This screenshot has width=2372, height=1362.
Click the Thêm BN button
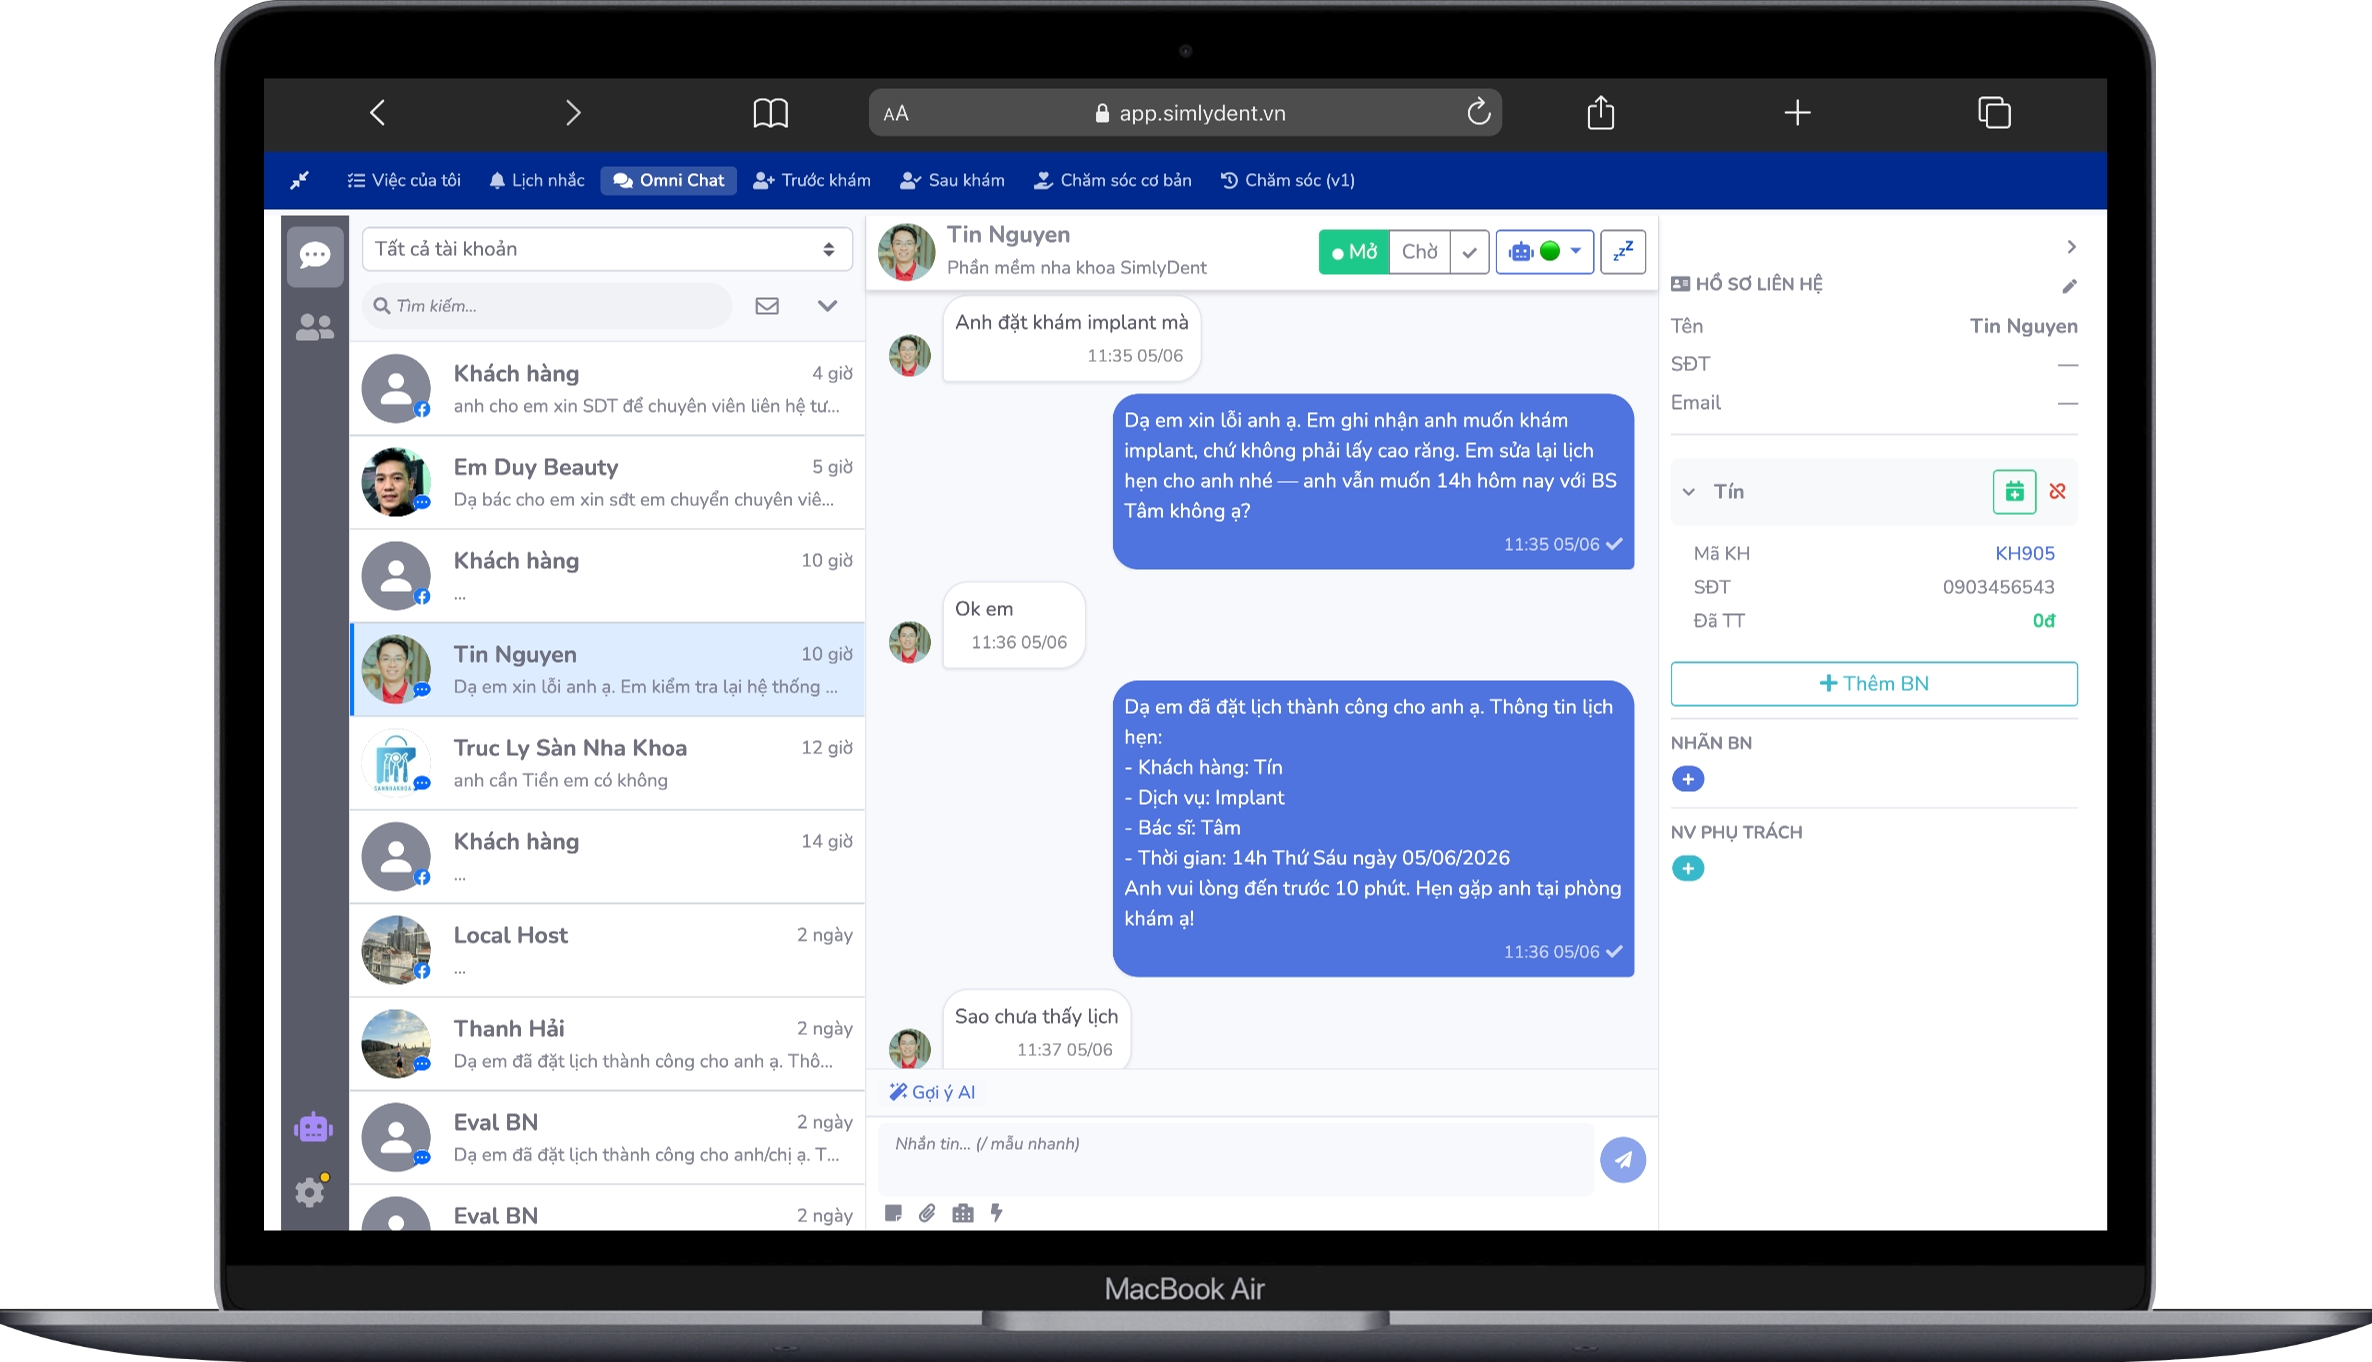pyautogui.click(x=1873, y=684)
